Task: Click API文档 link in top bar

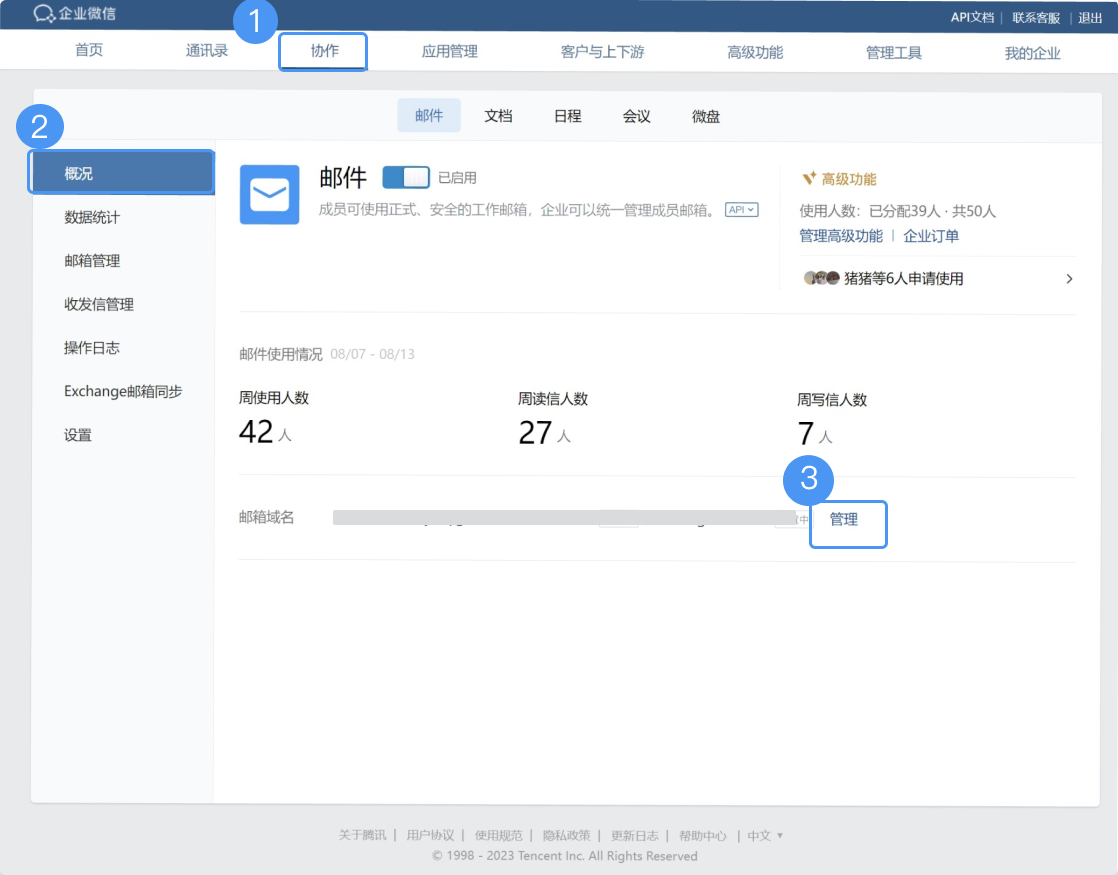Action: coord(971,17)
